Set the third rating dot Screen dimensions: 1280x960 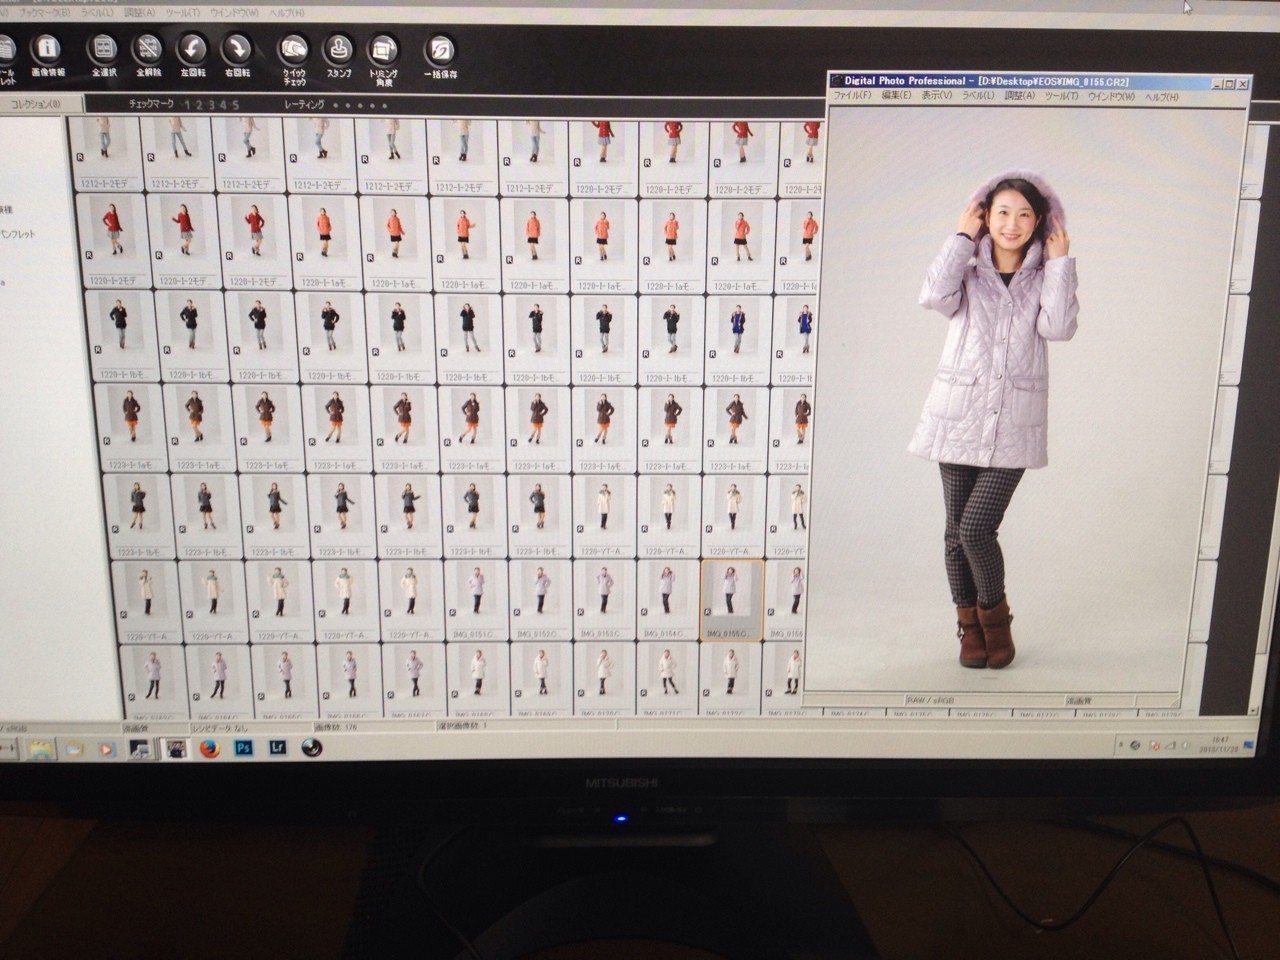click(360, 105)
